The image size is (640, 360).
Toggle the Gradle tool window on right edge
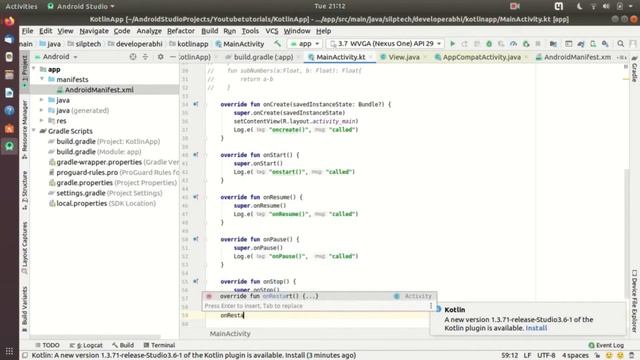pyautogui.click(x=634, y=69)
